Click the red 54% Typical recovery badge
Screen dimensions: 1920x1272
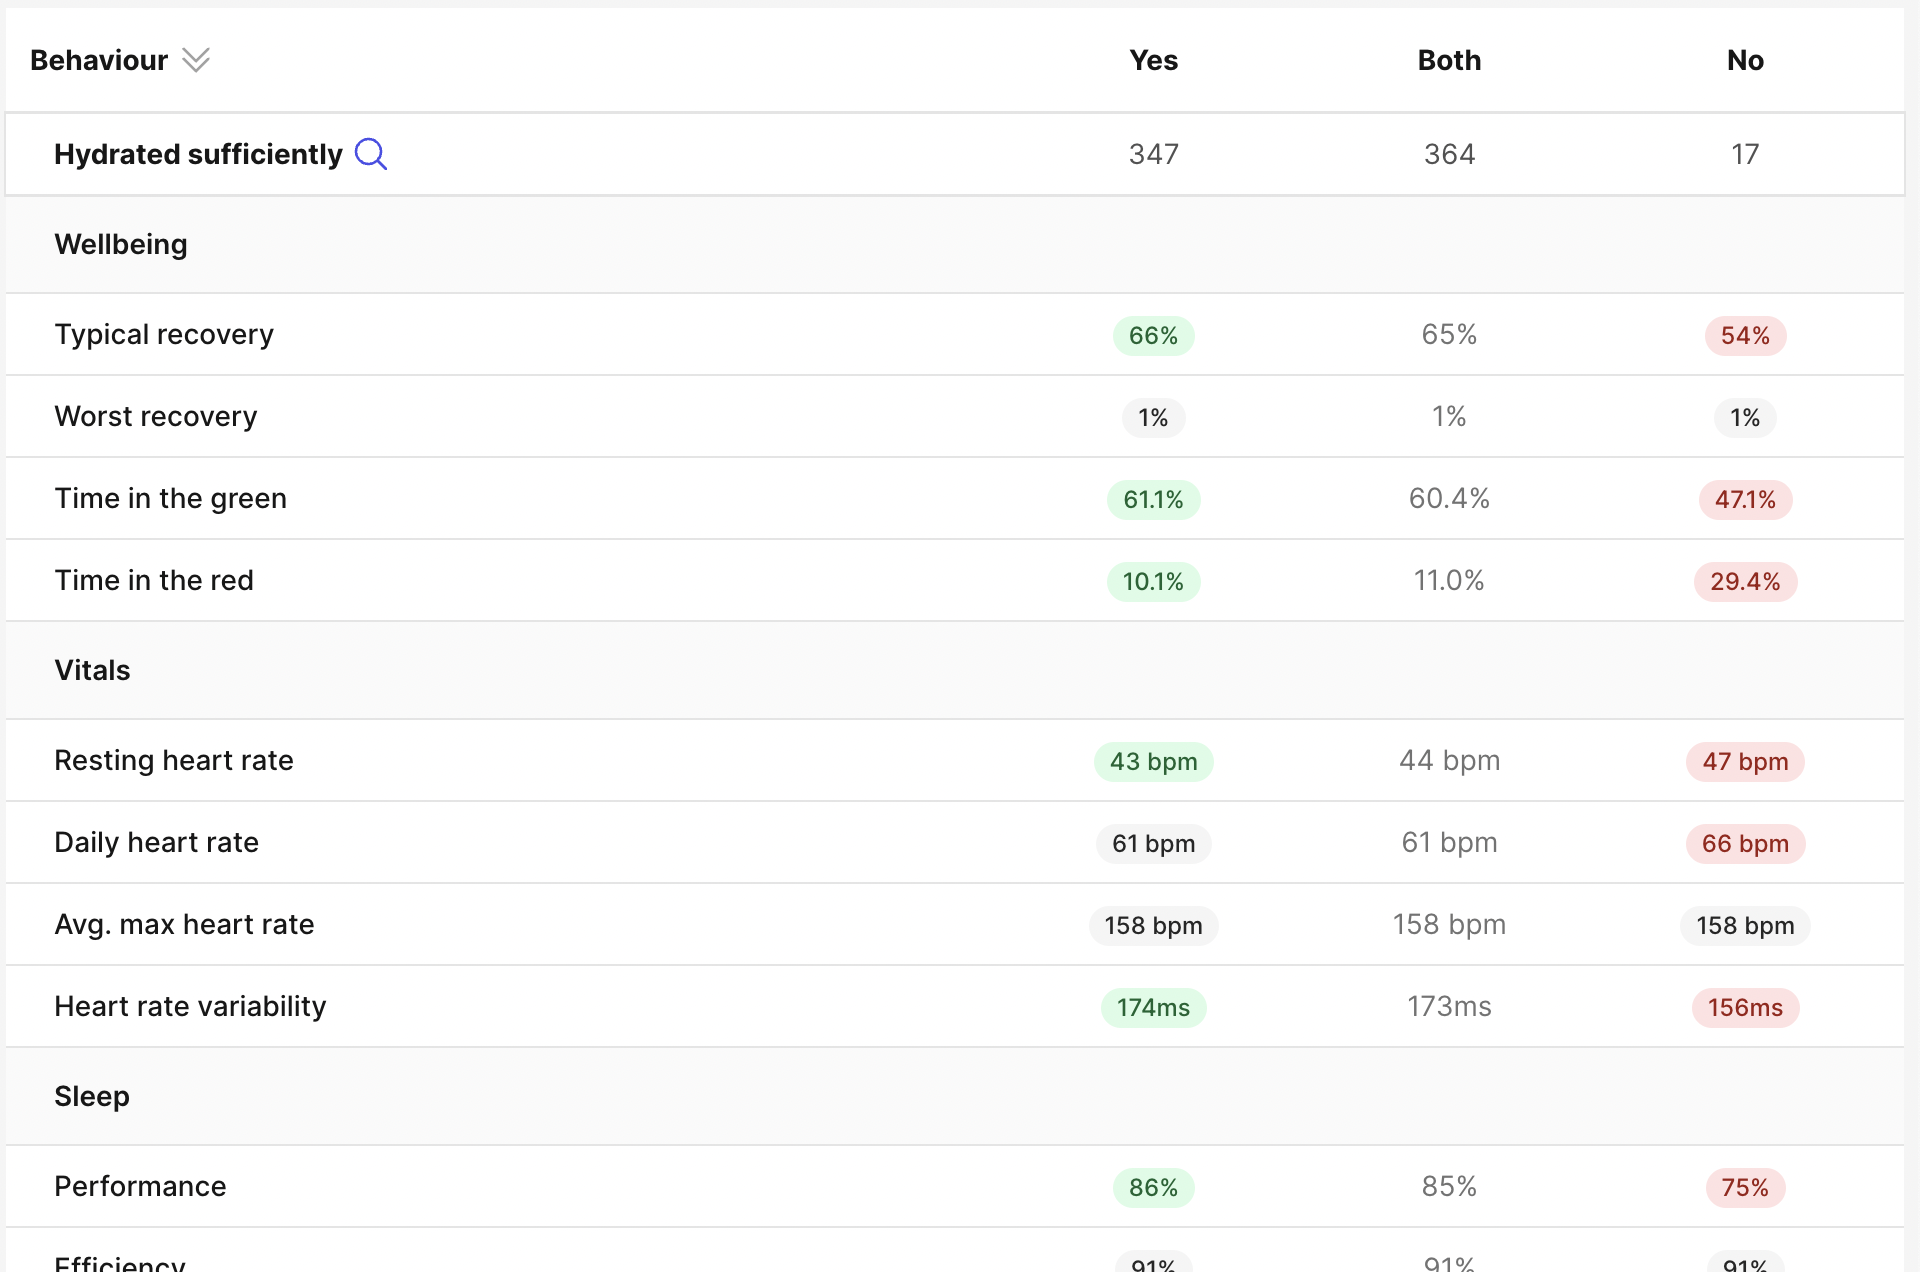1745,335
